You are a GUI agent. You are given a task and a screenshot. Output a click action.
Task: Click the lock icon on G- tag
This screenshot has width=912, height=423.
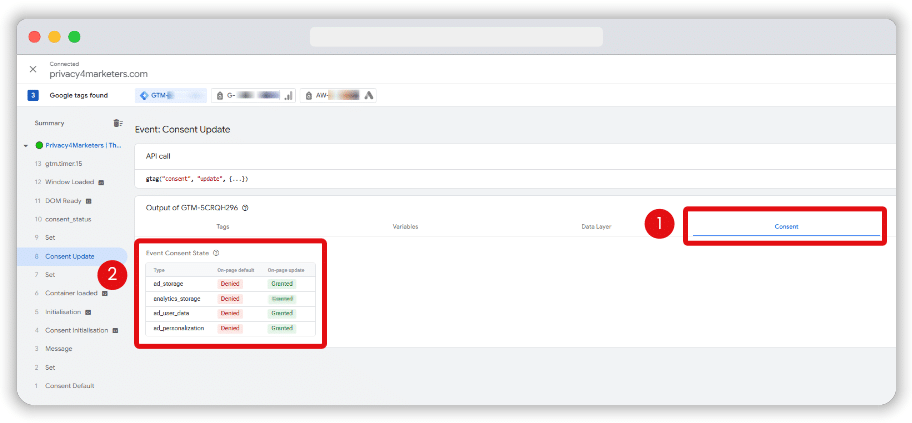tap(221, 95)
